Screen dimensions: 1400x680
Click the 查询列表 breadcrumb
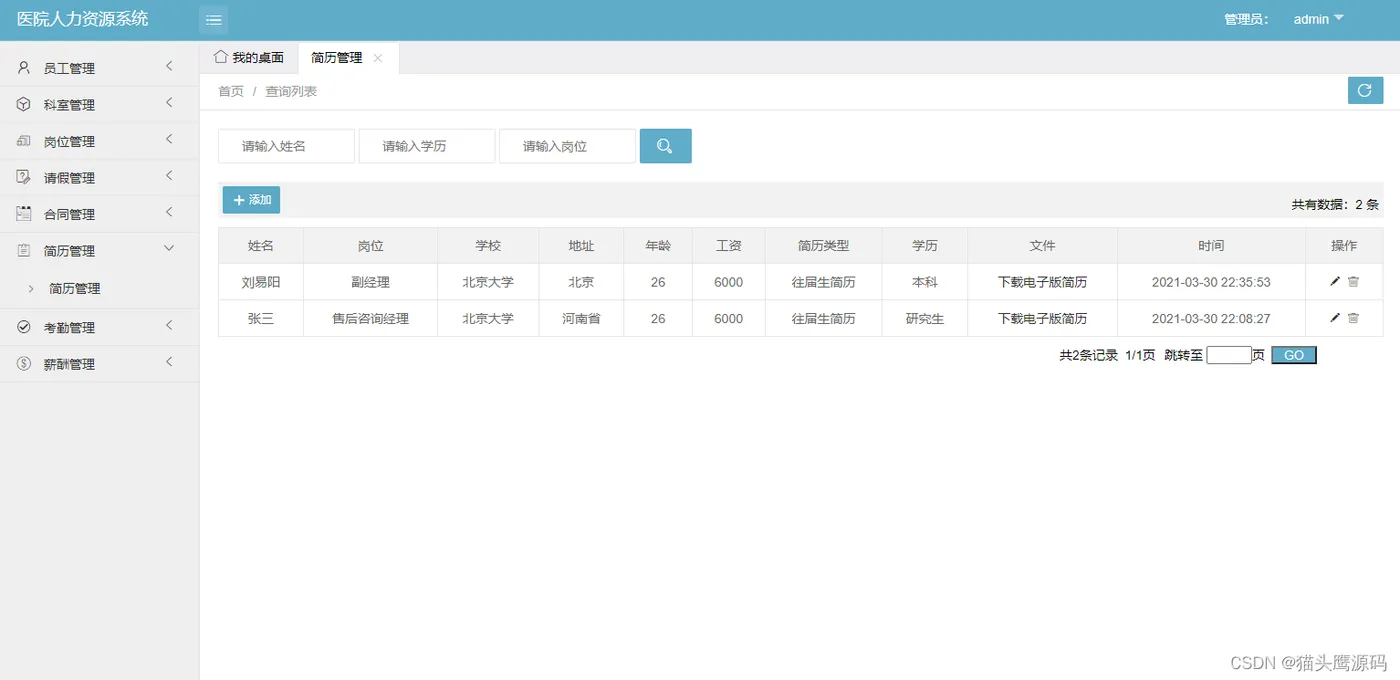pyautogui.click(x=291, y=91)
